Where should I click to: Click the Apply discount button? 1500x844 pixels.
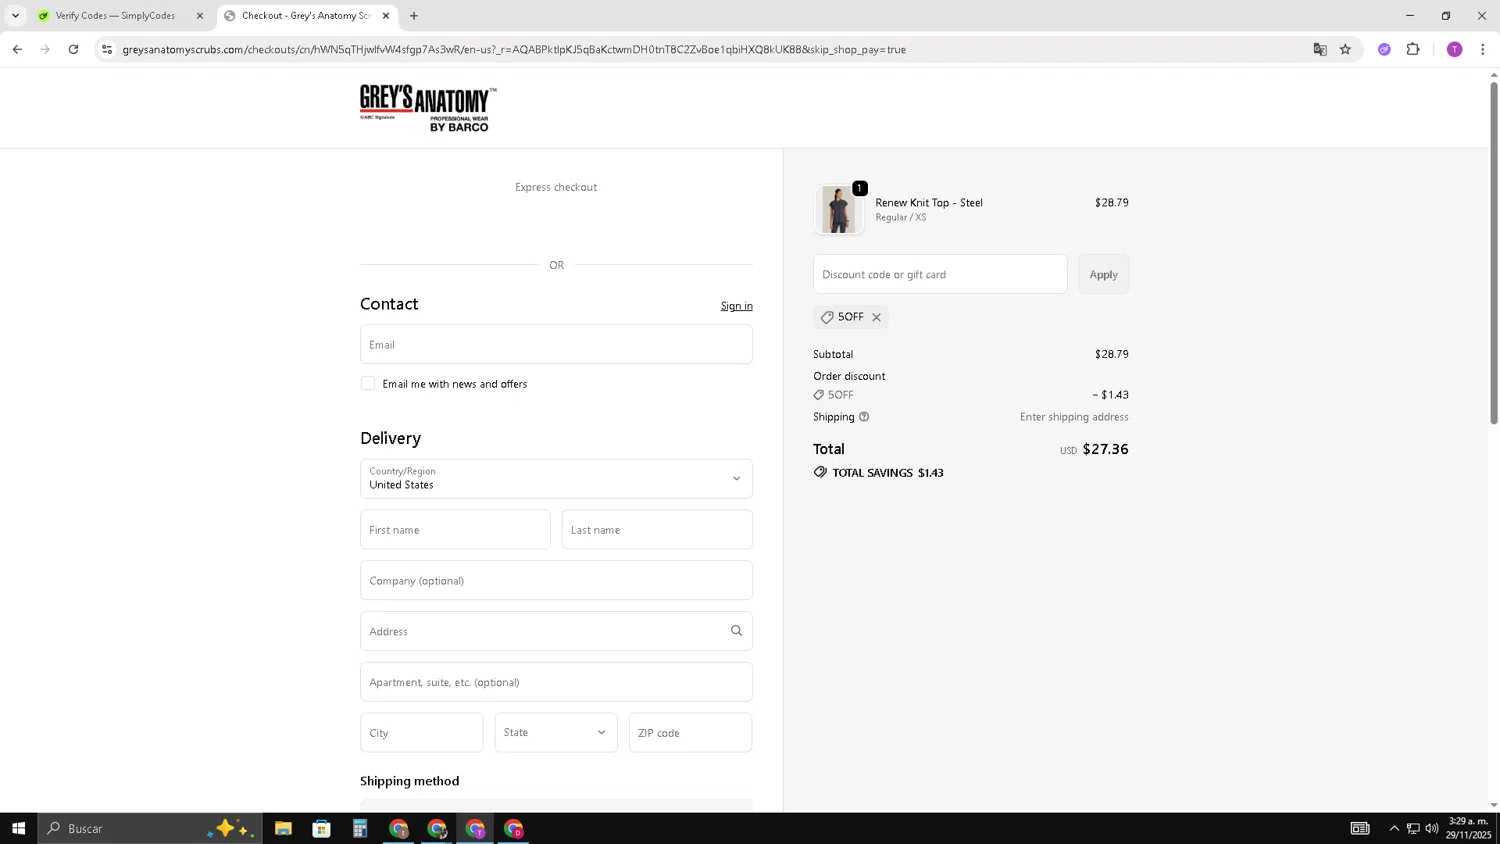(x=1103, y=274)
